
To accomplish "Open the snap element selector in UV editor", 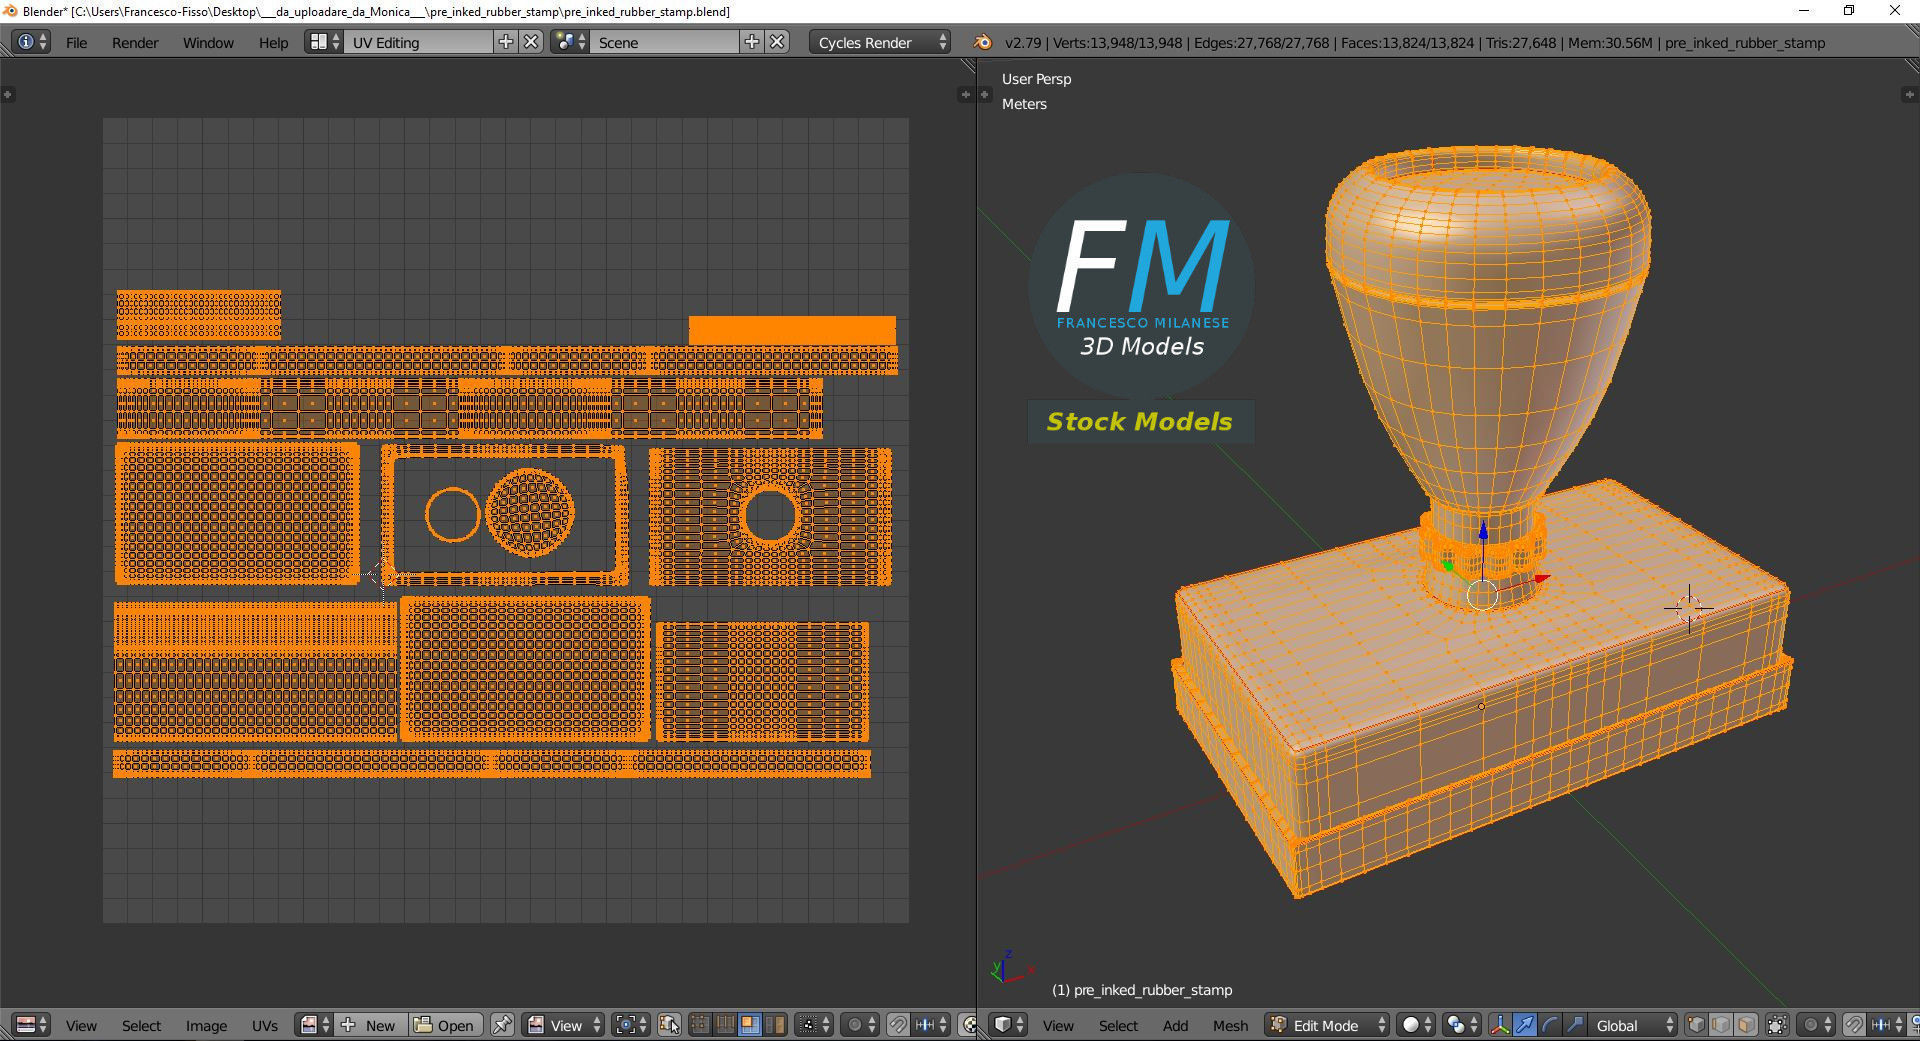I will 931,1025.
